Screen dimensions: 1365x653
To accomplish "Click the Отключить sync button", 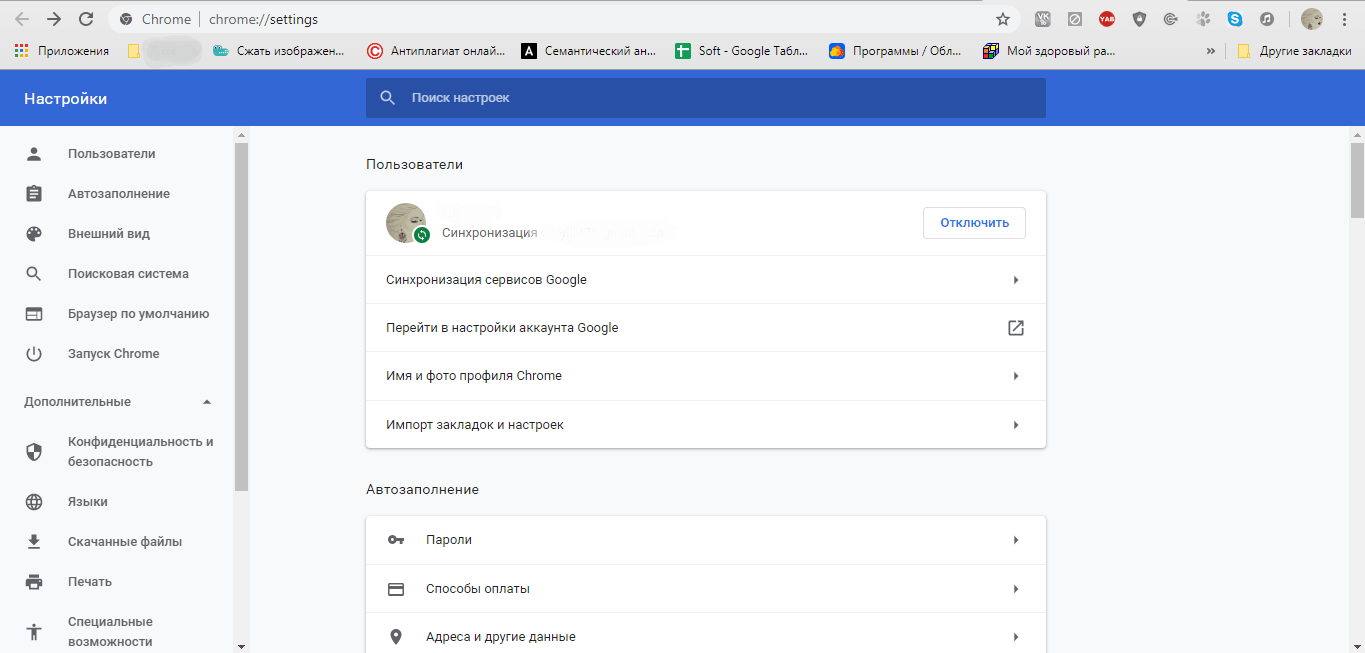I will 974,223.
